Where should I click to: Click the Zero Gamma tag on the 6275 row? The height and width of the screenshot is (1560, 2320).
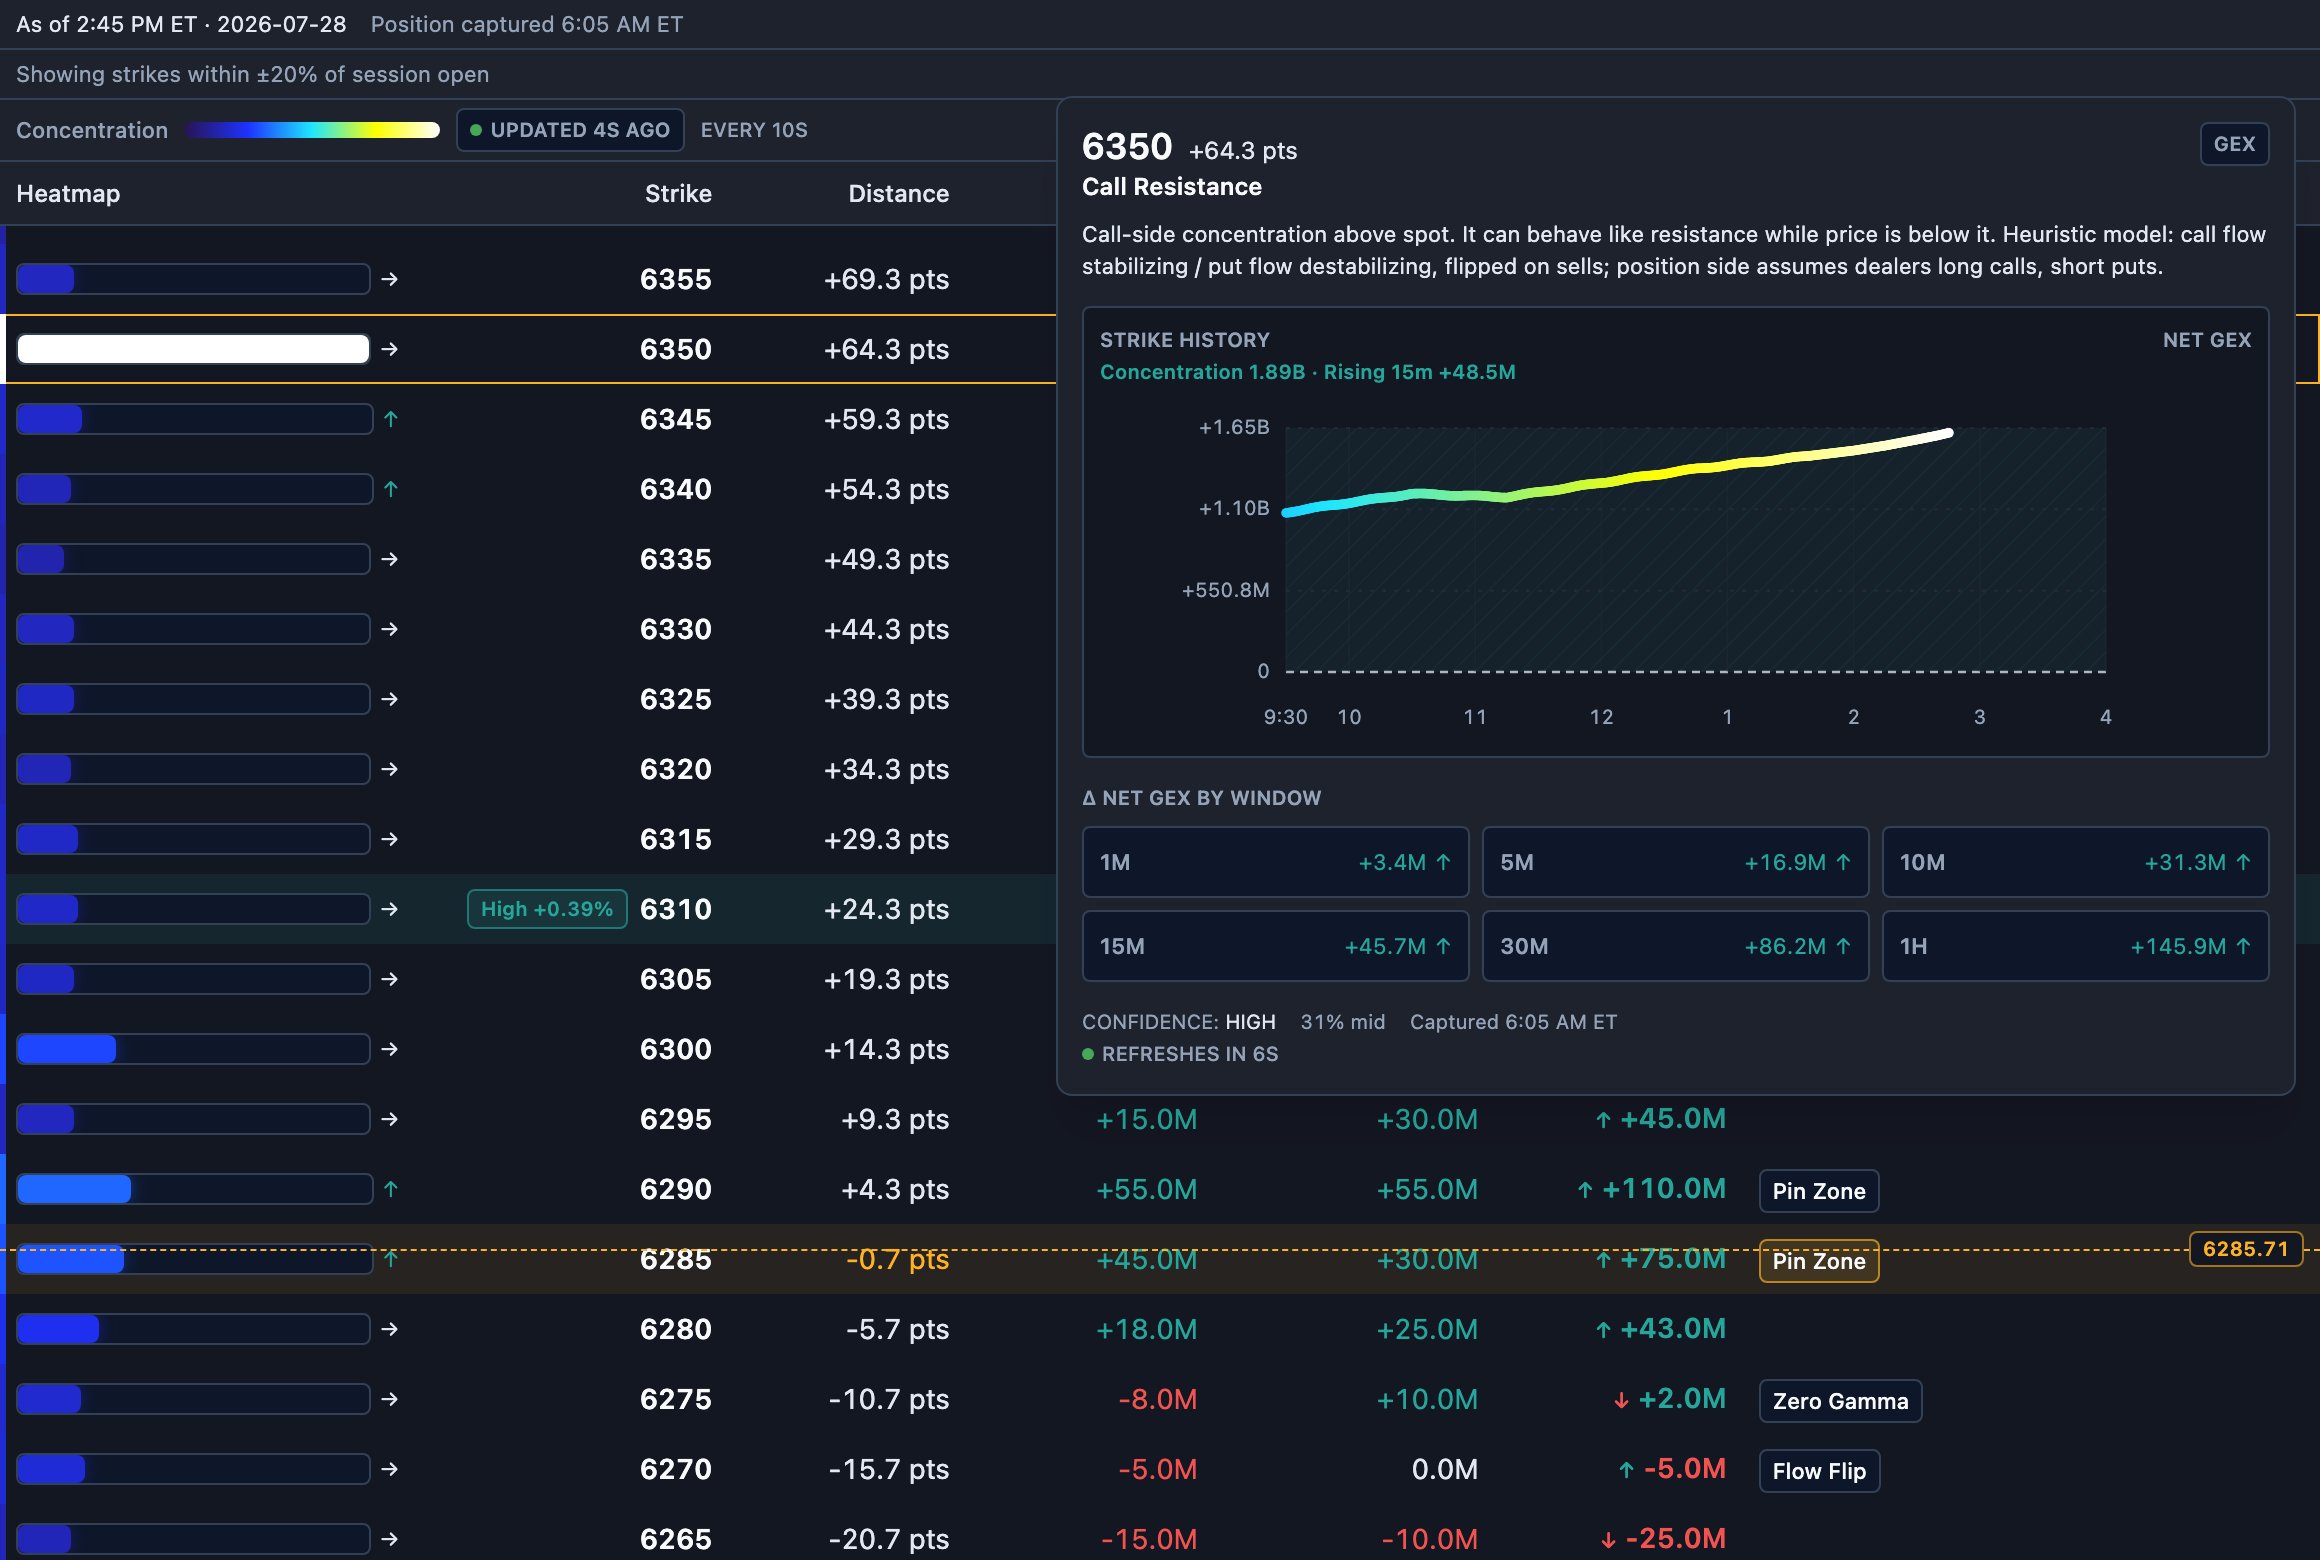point(1840,1401)
